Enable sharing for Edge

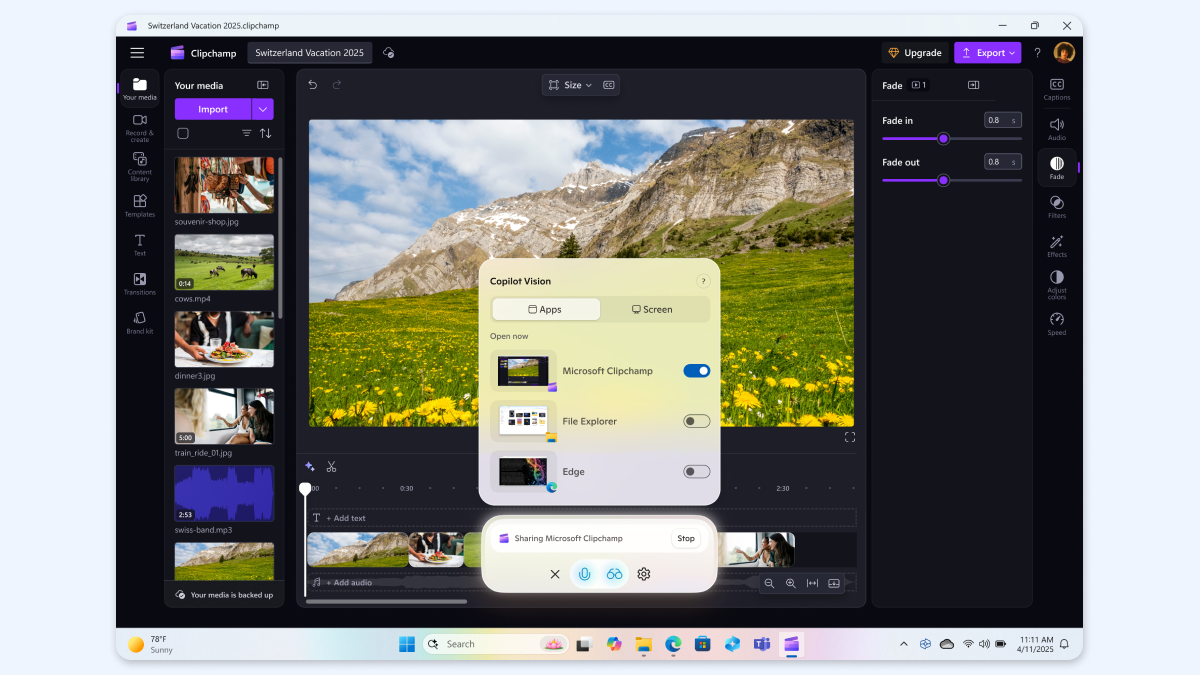697,471
